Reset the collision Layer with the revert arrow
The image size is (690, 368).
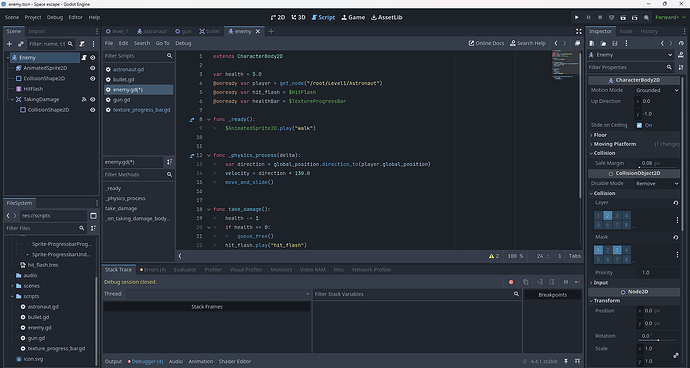click(675, 203)
